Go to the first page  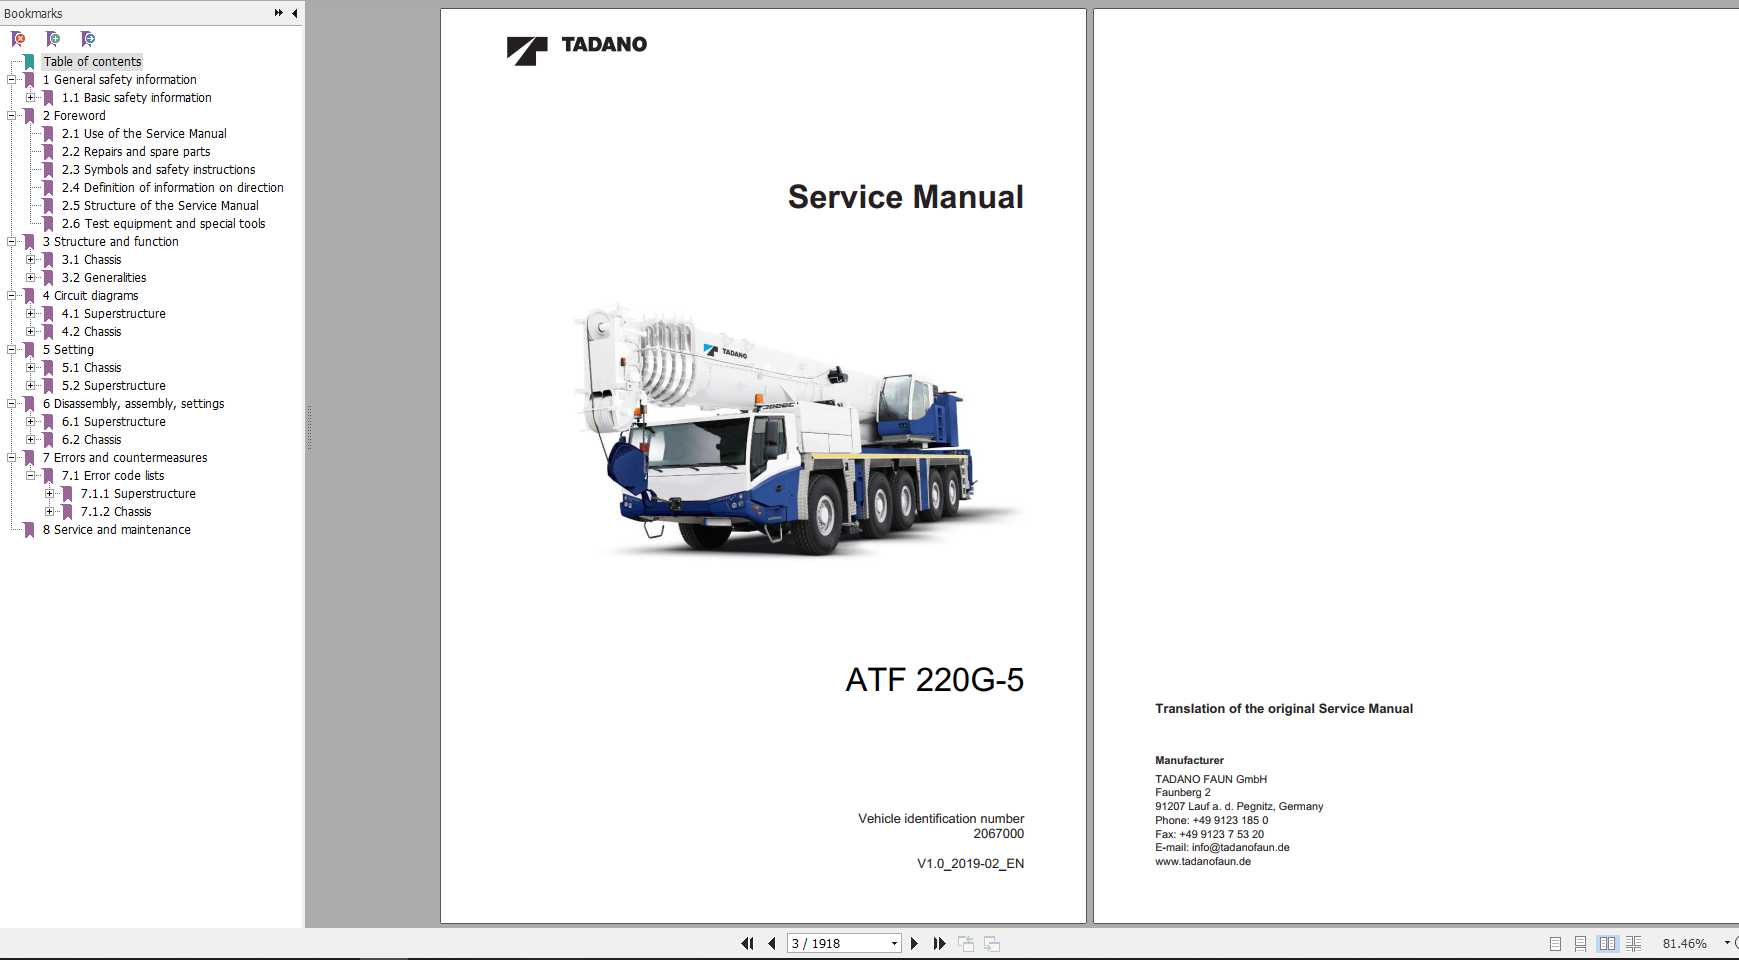[x=747, y=943]
